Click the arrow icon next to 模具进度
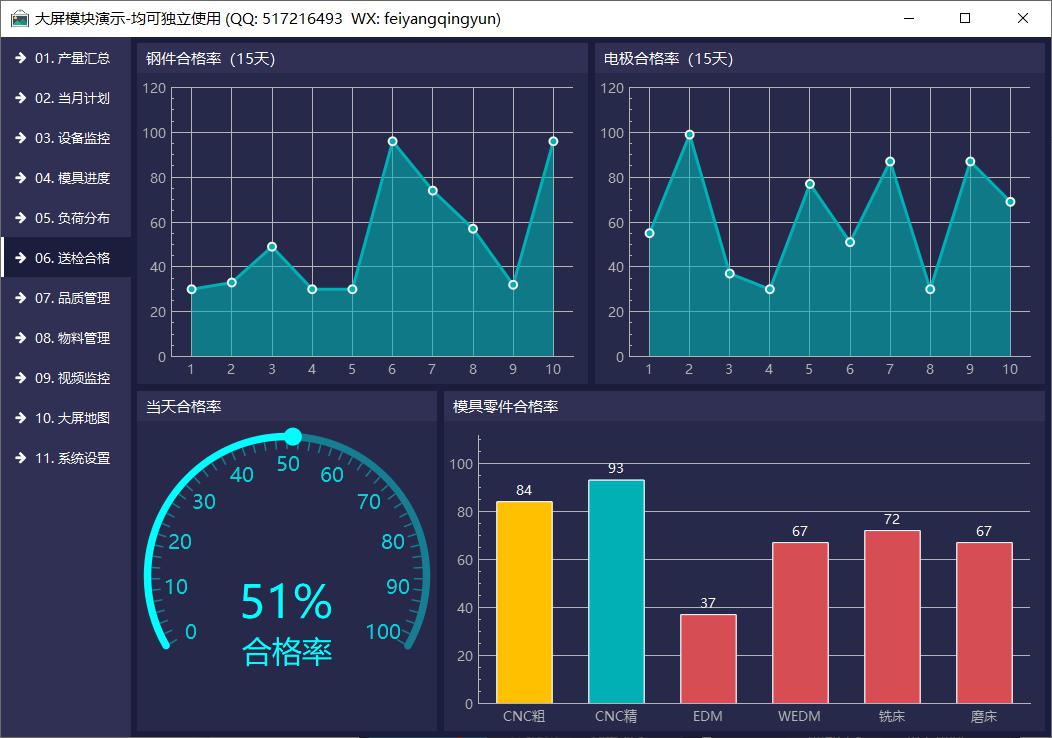1052x738 pixels. click(20, 178)
